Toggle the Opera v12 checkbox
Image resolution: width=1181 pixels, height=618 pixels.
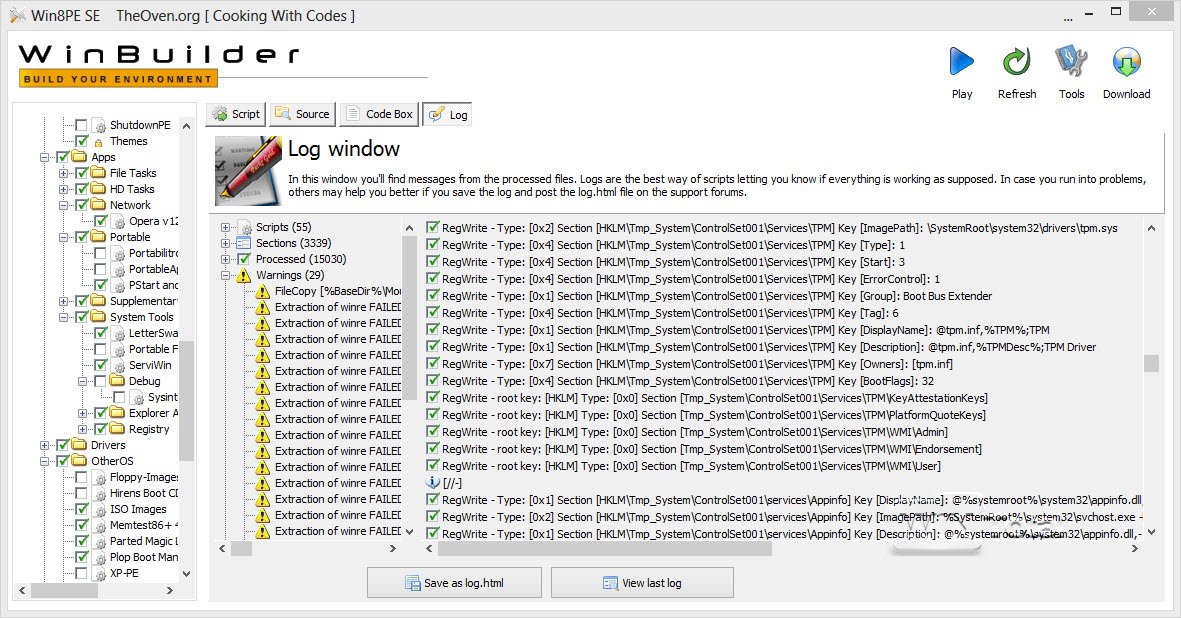[x=100, y=221]
